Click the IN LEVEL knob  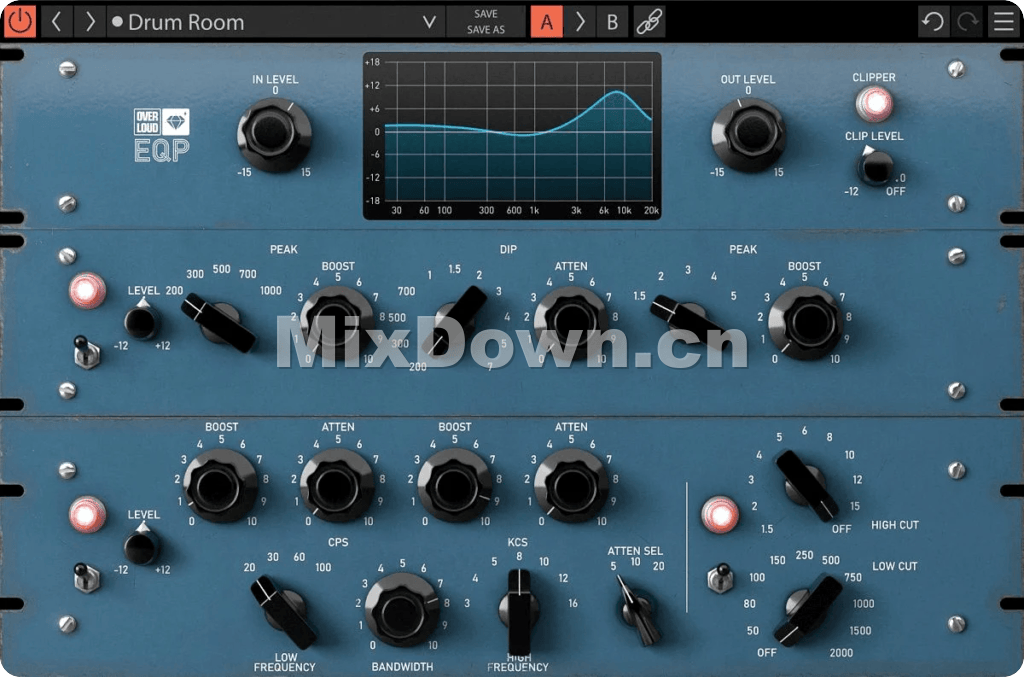tap(274, 134)
